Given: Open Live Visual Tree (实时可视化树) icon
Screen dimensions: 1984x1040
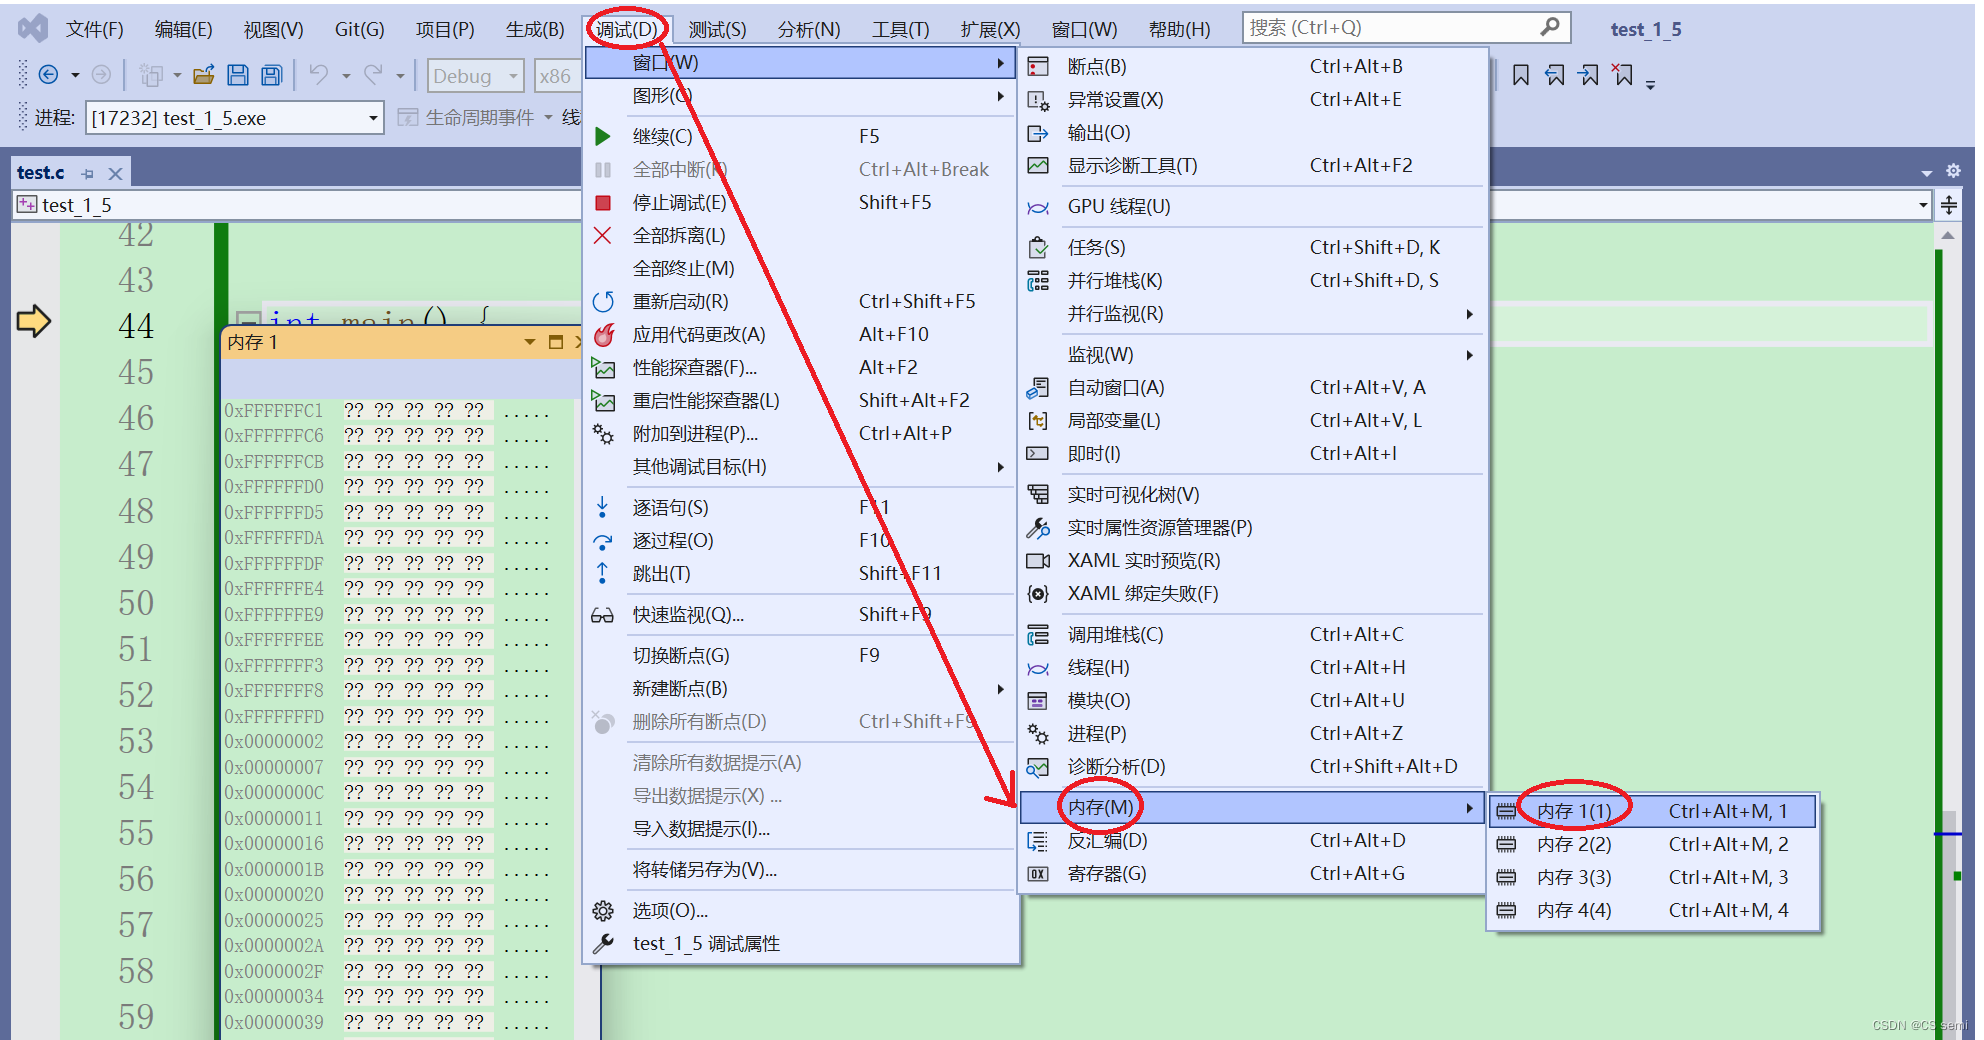Looking at the screenshot, I should tap(1038, 495).
